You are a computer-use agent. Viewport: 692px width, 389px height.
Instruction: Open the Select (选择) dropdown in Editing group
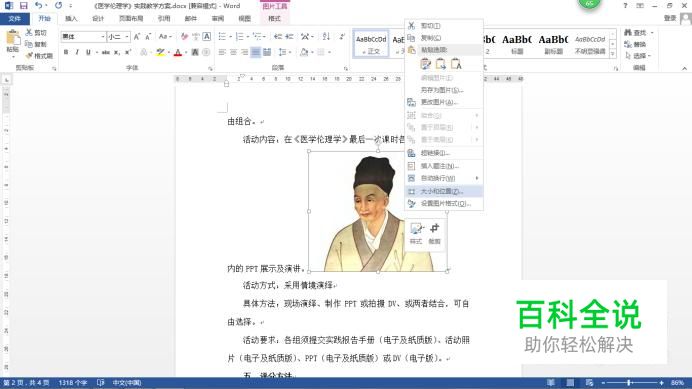pos(639,56)
